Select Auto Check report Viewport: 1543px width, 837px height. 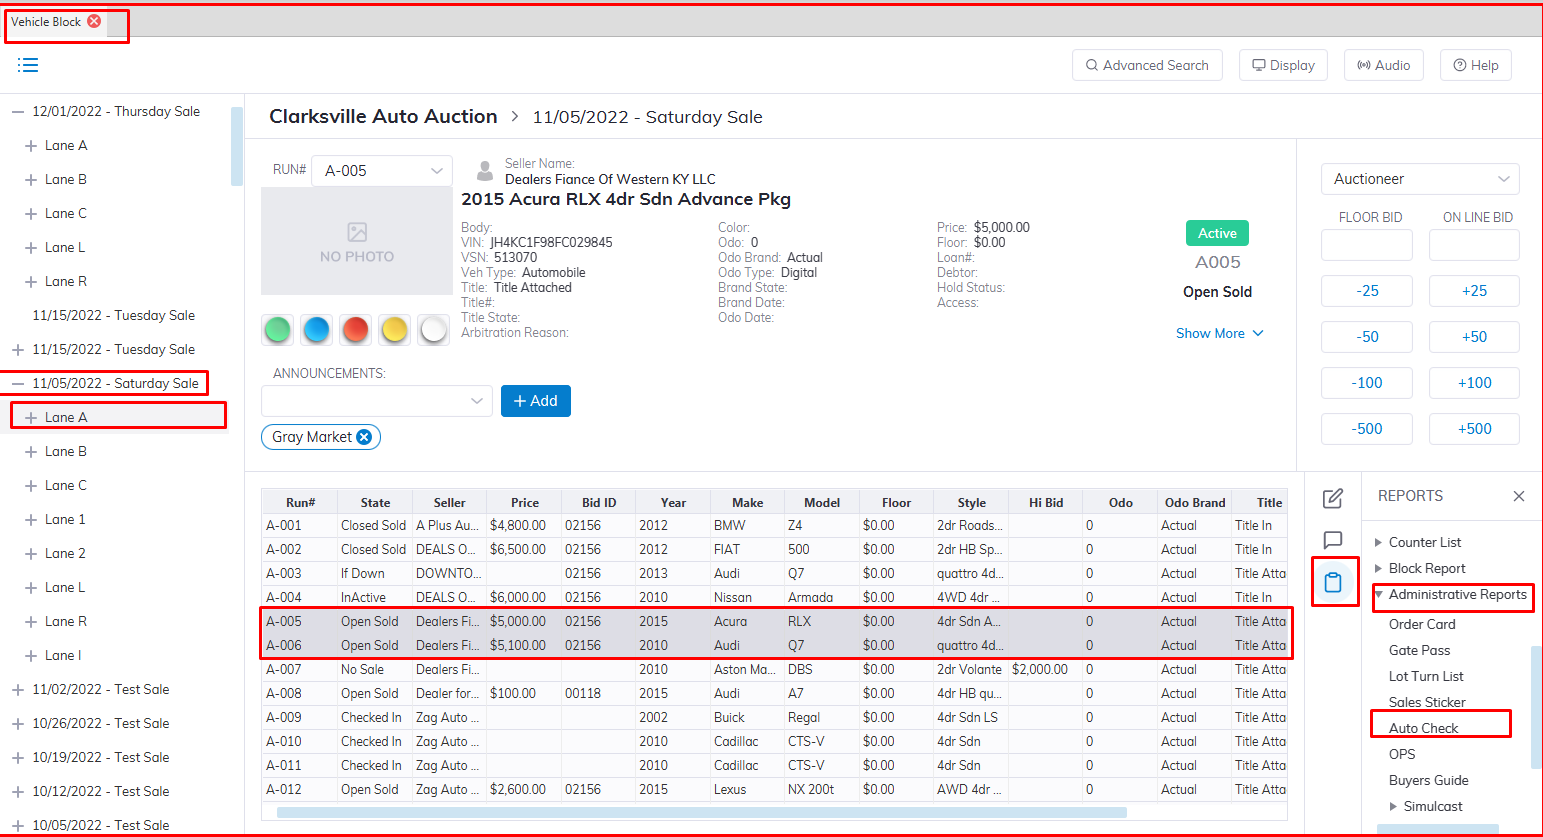click(x=1423, y=728)
